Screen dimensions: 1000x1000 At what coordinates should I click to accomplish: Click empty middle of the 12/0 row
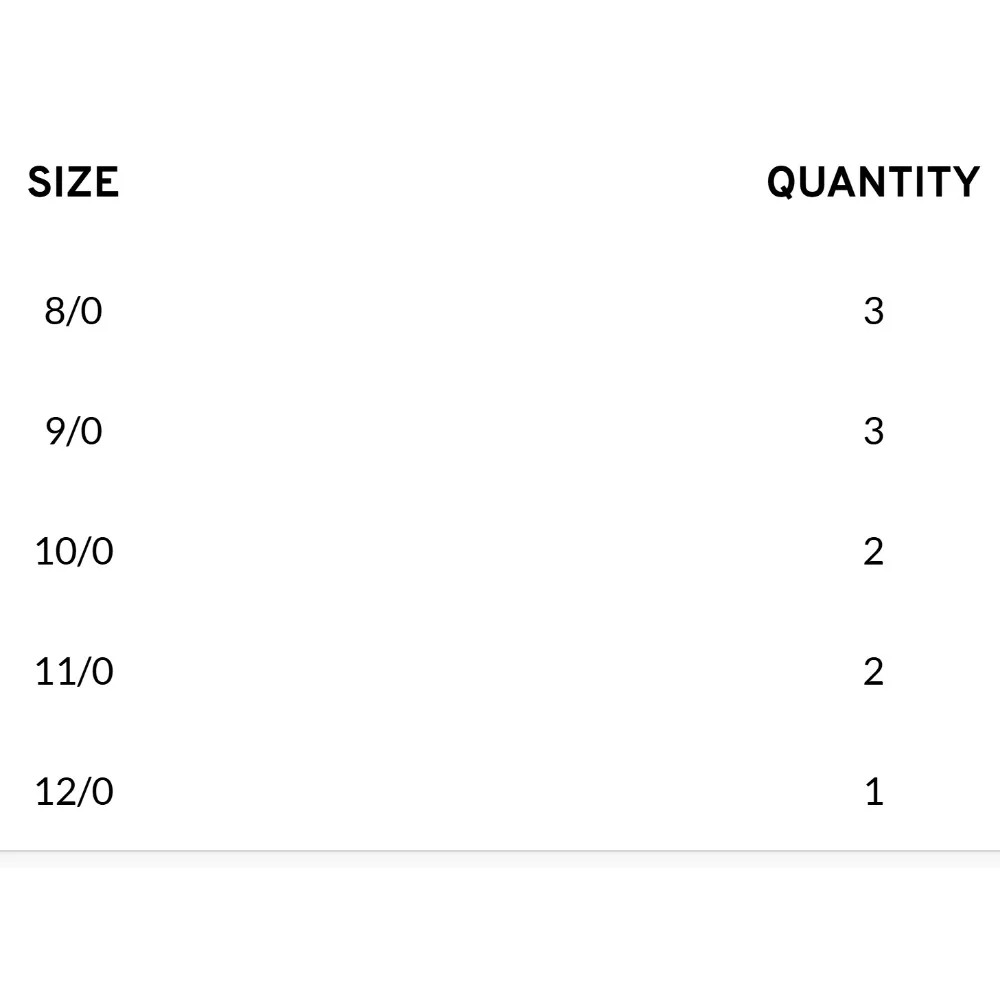[x=485, y=791]
